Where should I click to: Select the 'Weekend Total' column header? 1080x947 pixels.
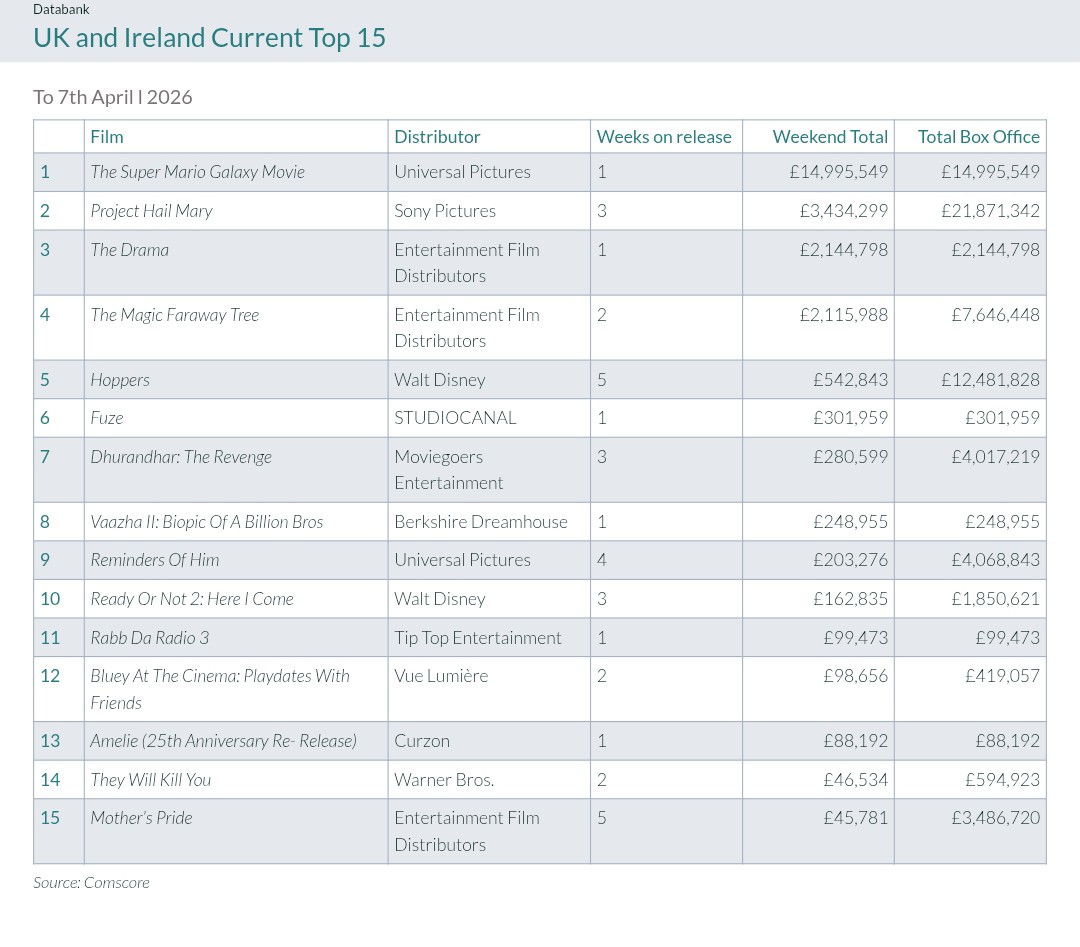(830, 137)
